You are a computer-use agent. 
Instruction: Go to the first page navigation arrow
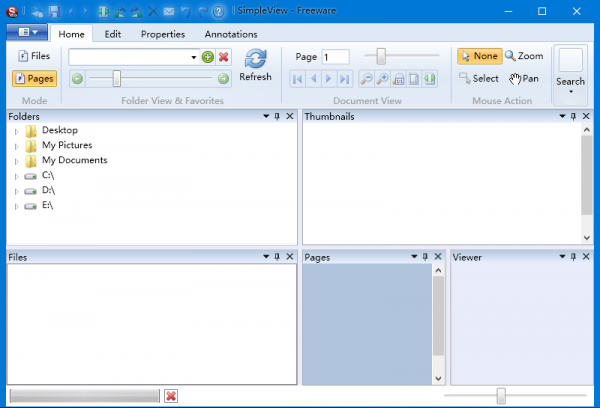[297, 78]
